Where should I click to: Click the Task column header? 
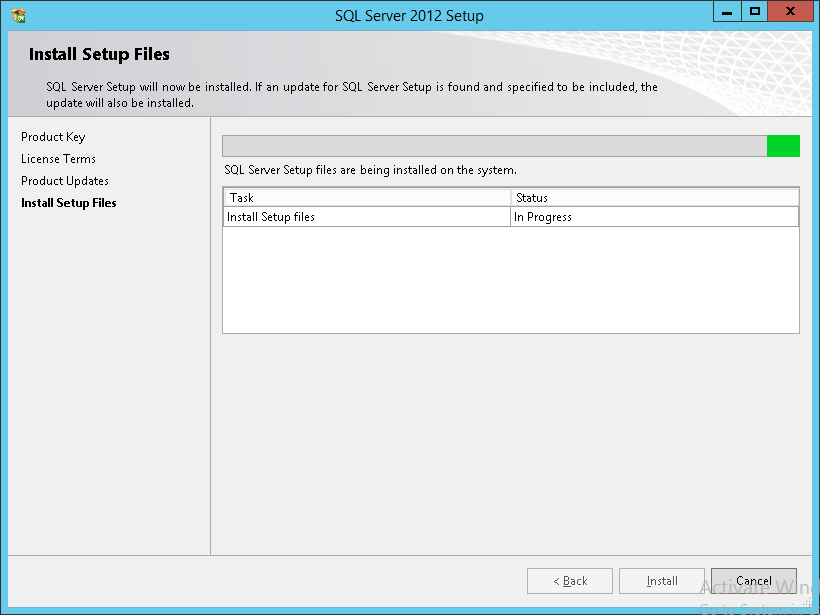(x=367, y=198)
